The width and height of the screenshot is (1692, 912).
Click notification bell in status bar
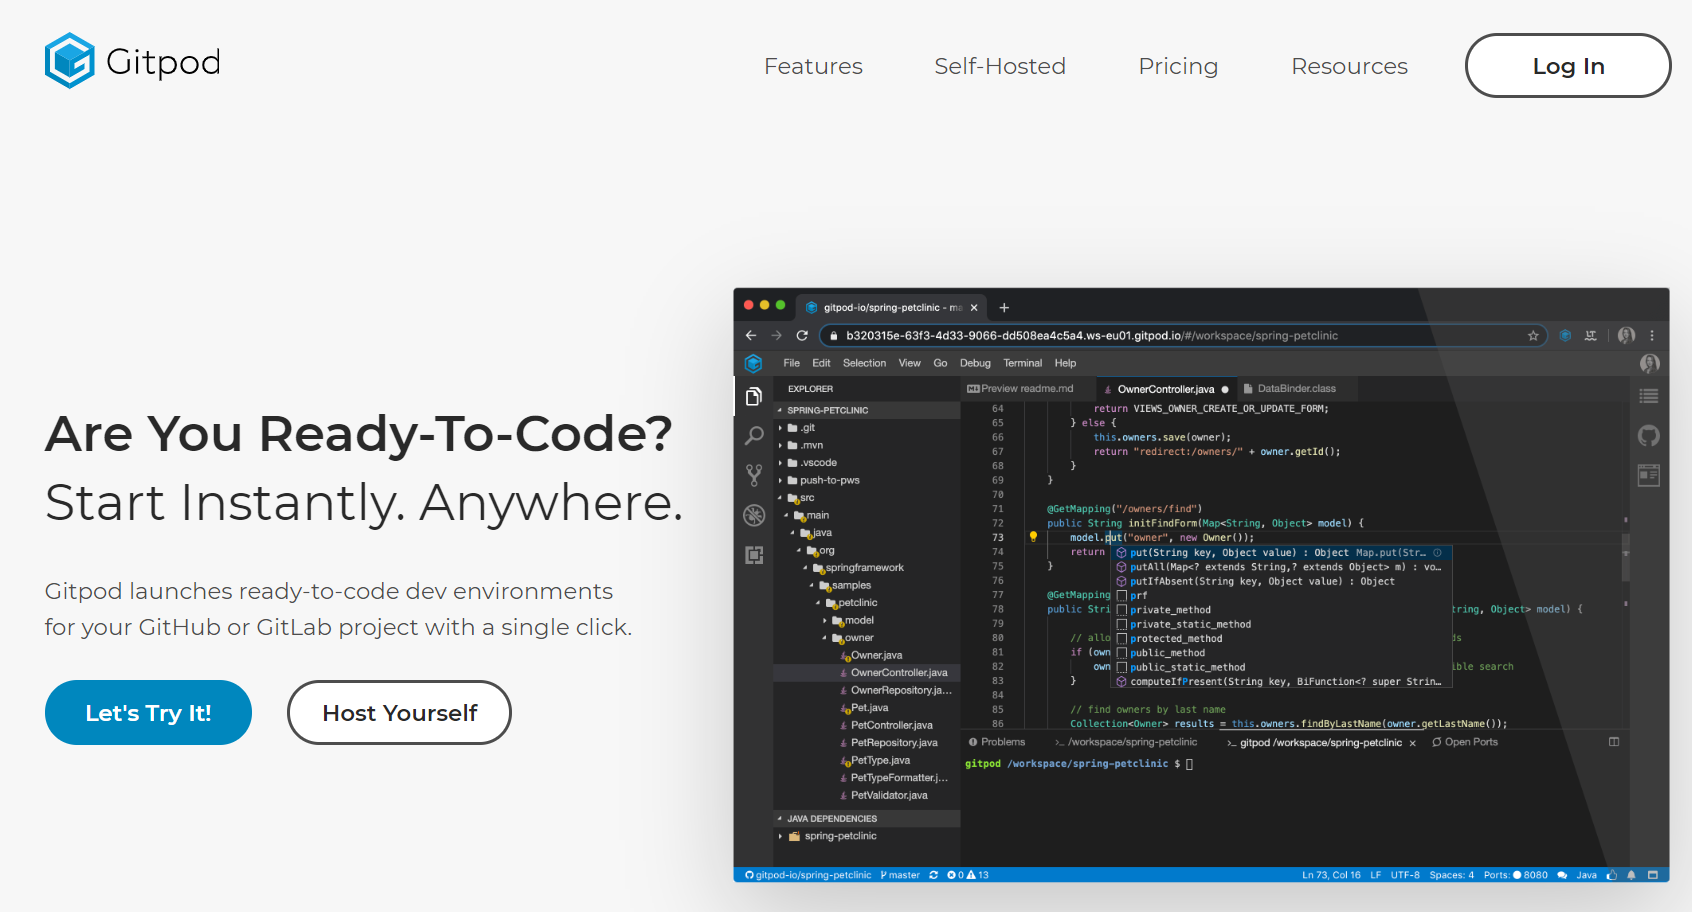(x=1632, y=875)
